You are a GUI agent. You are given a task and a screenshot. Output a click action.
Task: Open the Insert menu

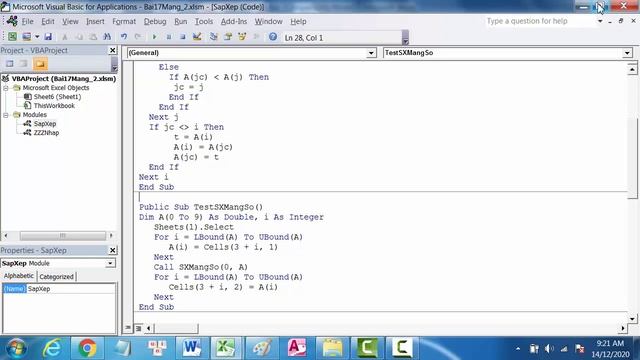95,21
